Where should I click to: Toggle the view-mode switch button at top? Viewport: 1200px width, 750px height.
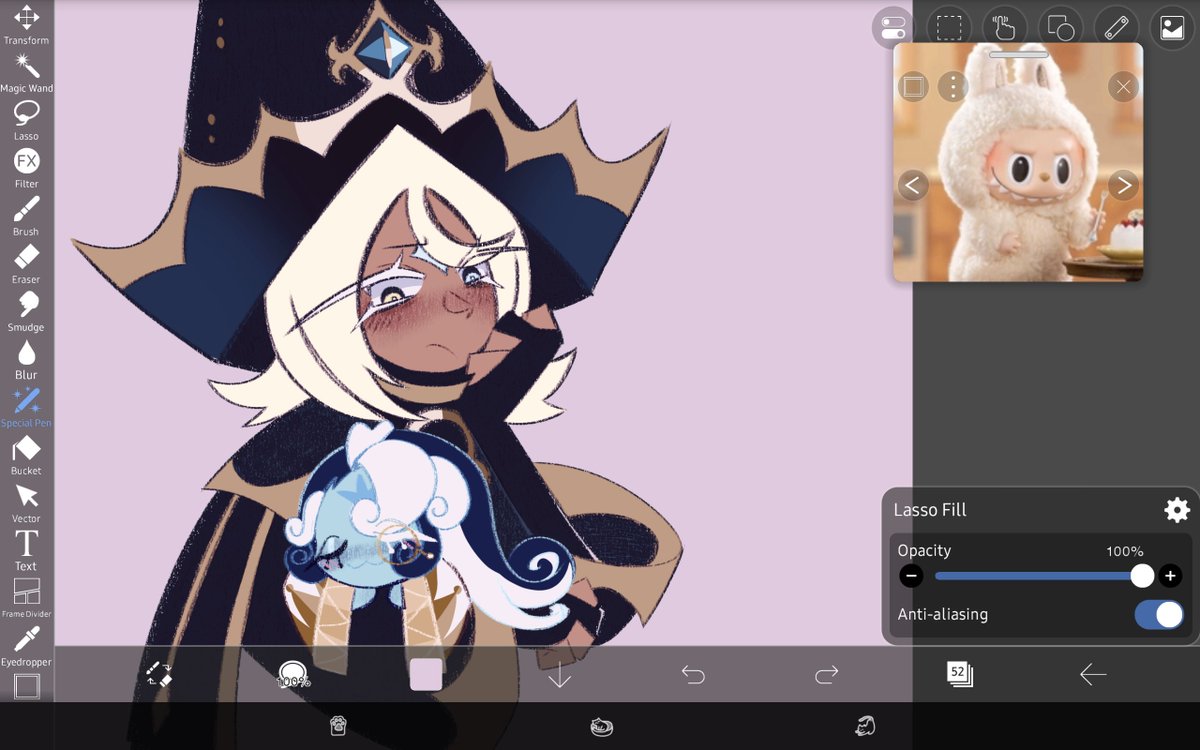(893, 27)
